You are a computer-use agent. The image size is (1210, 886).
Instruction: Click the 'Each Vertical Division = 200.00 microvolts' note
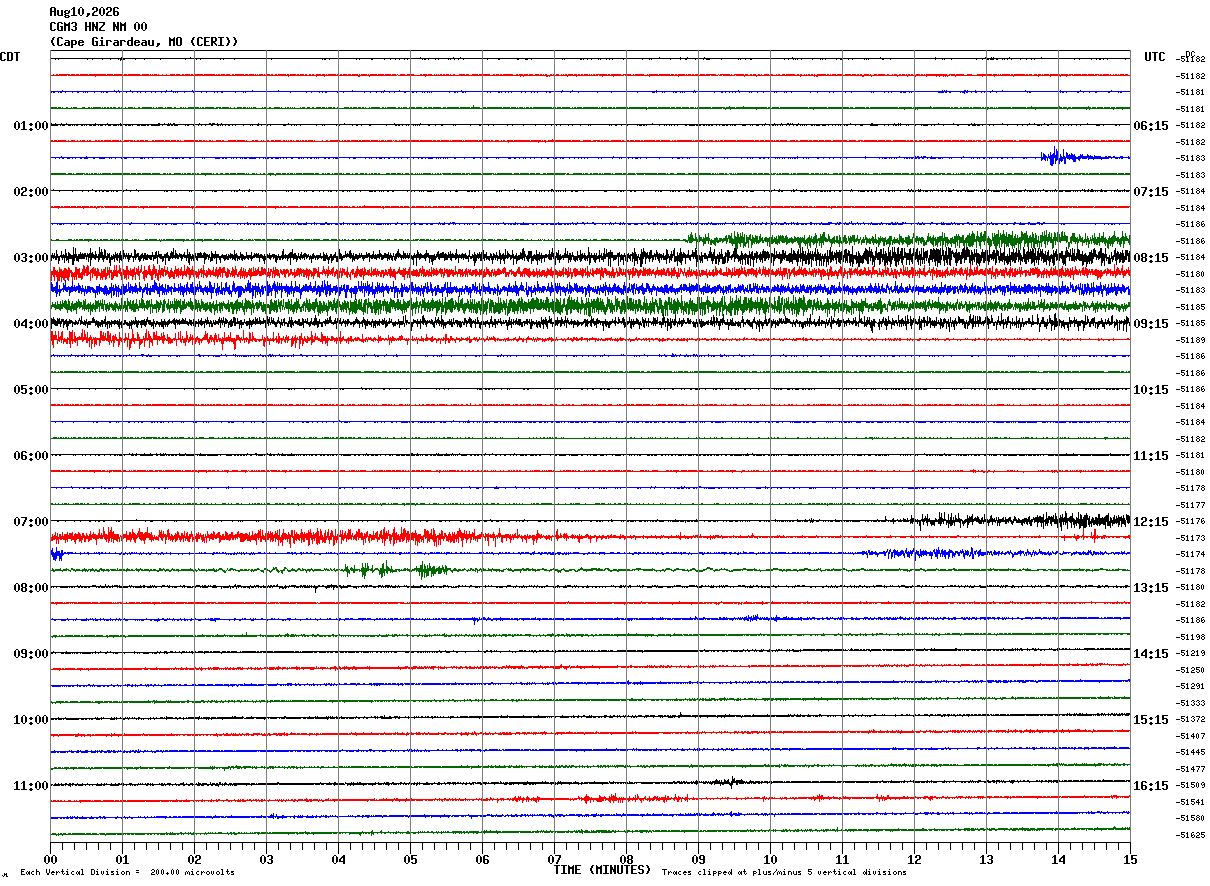coord(127,873)
